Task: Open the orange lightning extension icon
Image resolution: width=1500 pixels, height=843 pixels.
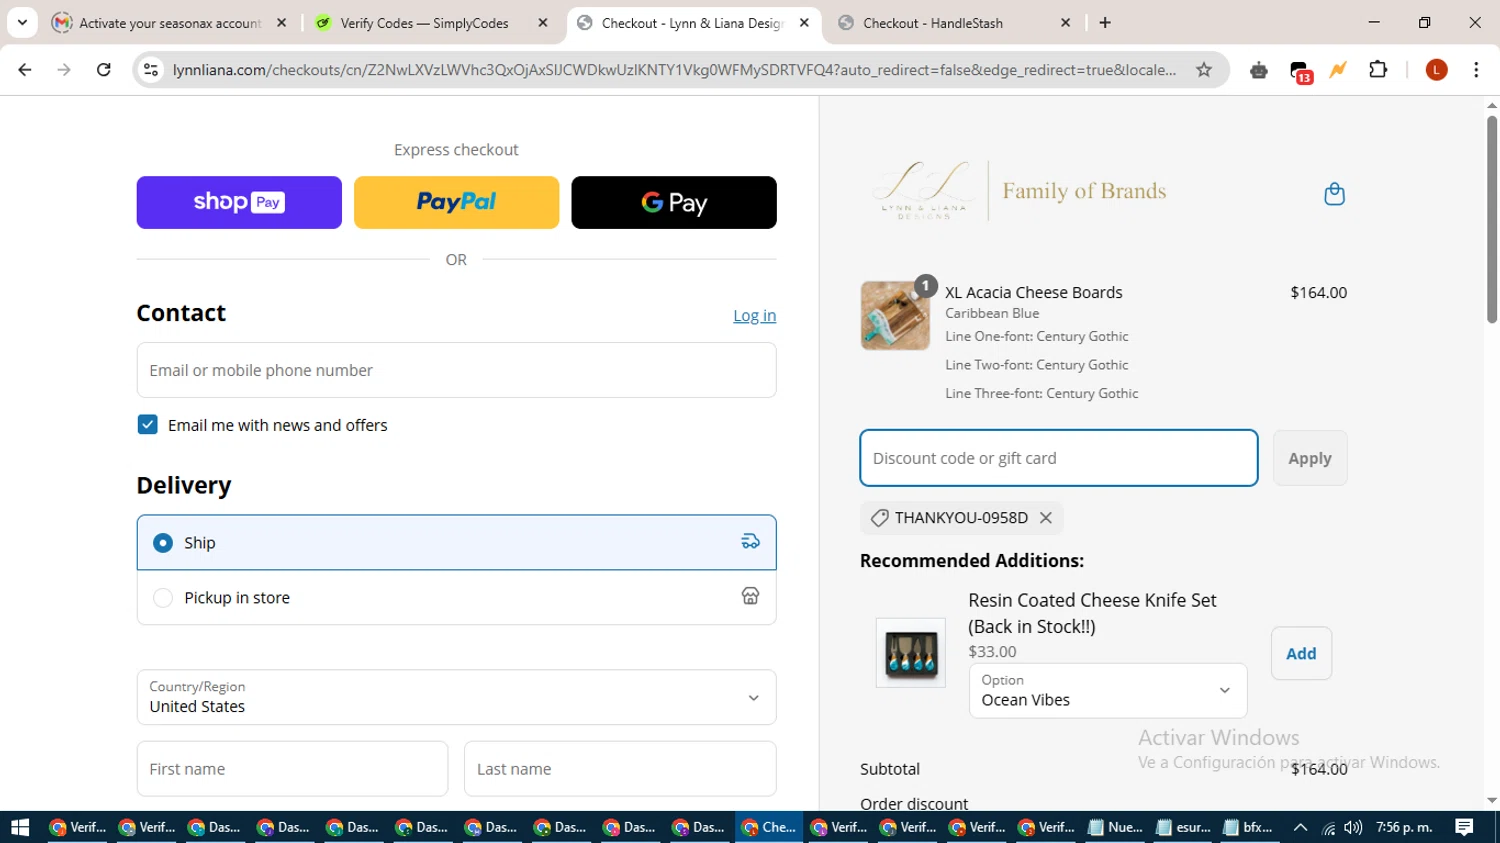Action: (1338, 70)
